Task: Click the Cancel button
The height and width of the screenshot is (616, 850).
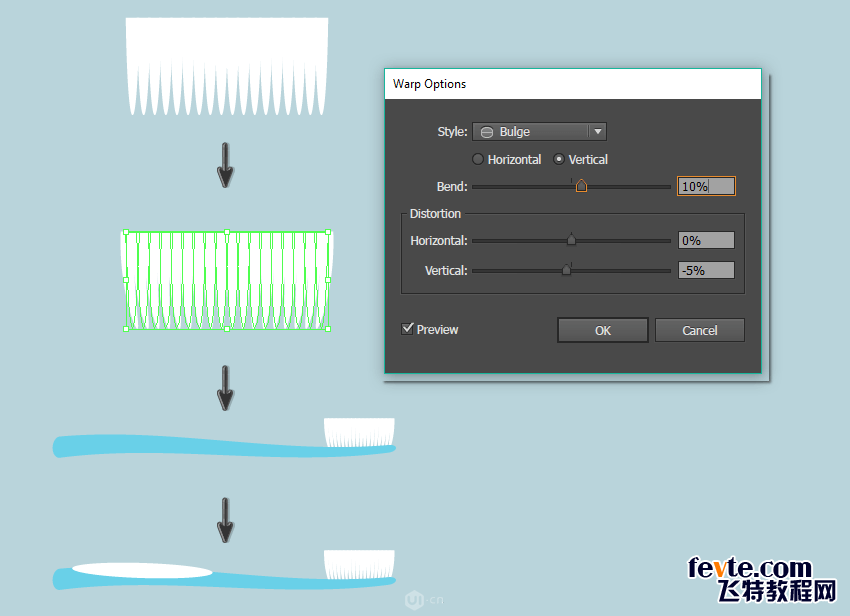Action: point(699,330)
